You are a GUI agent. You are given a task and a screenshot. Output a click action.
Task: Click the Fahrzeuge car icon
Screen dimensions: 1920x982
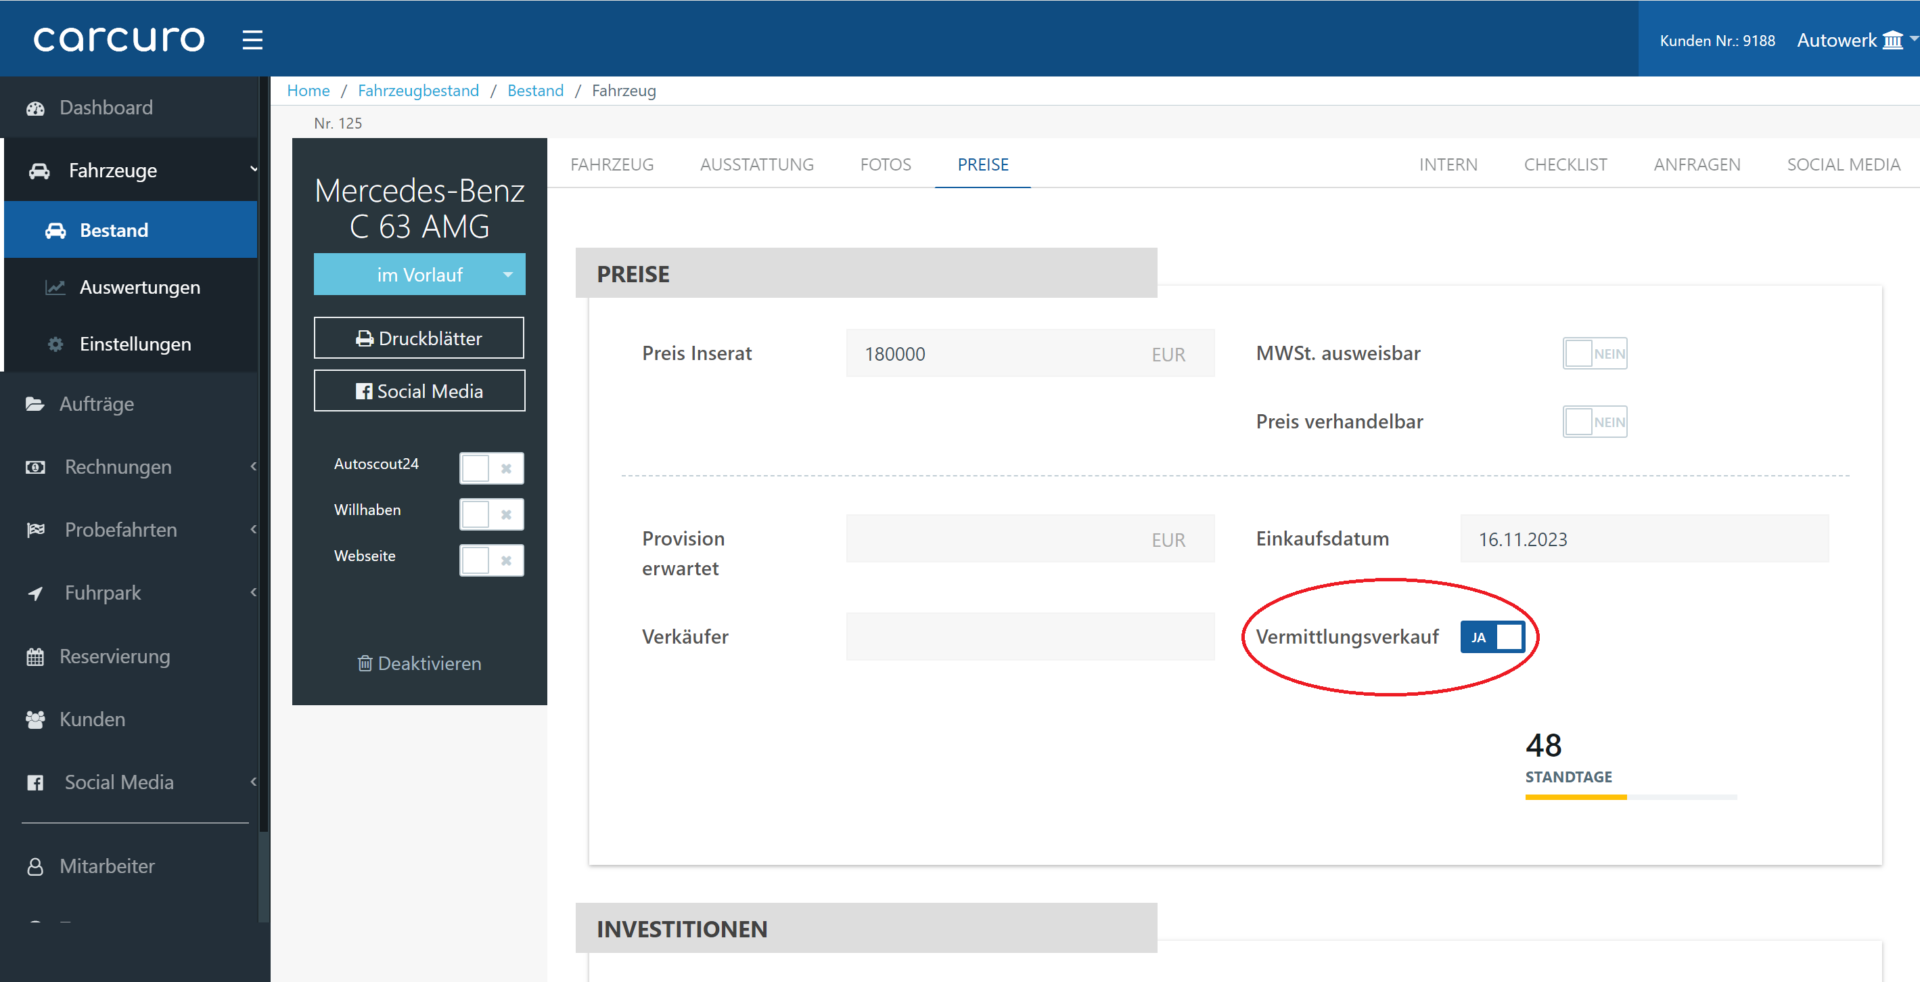pos(40,171)
